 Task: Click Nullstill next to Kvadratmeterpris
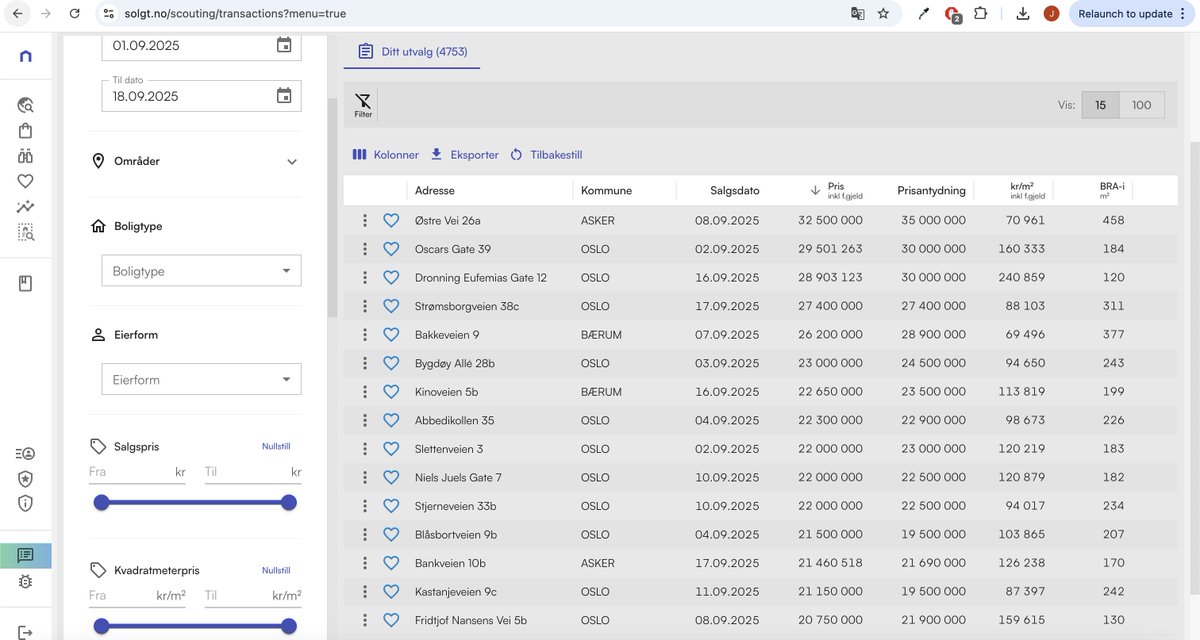(276, 570)
